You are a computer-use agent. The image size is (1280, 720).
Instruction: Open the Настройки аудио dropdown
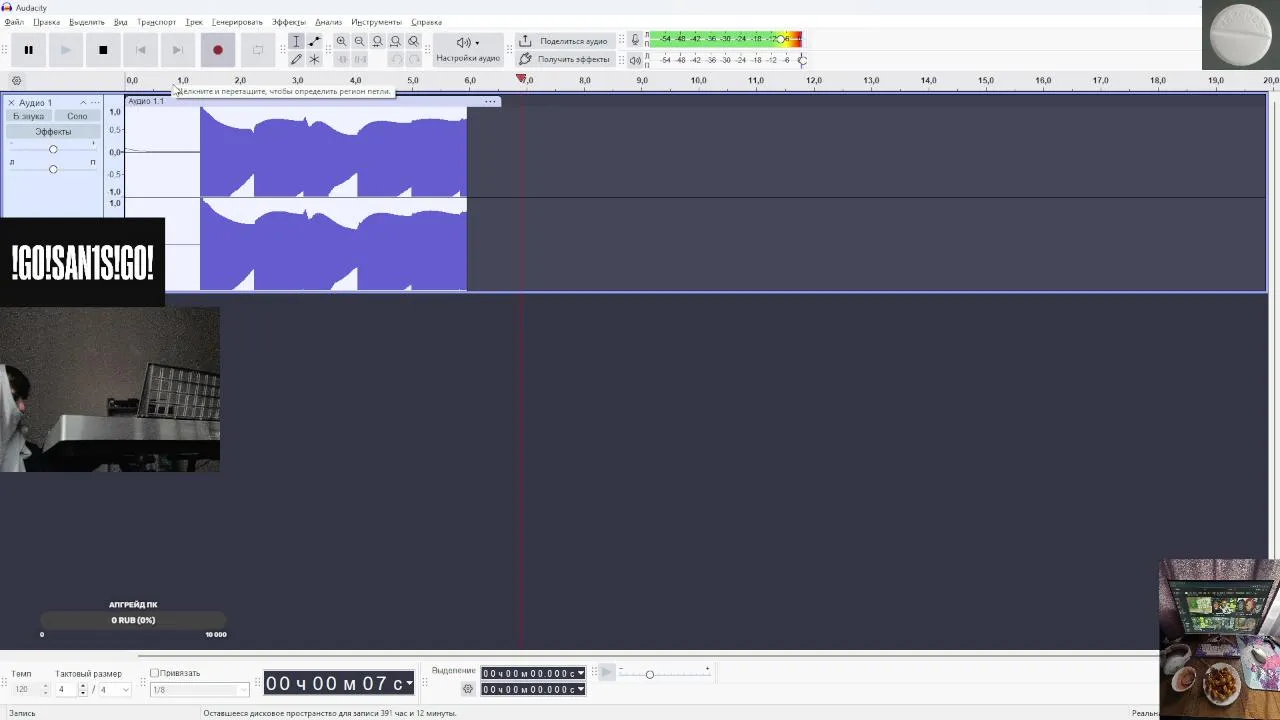(467, 50)
